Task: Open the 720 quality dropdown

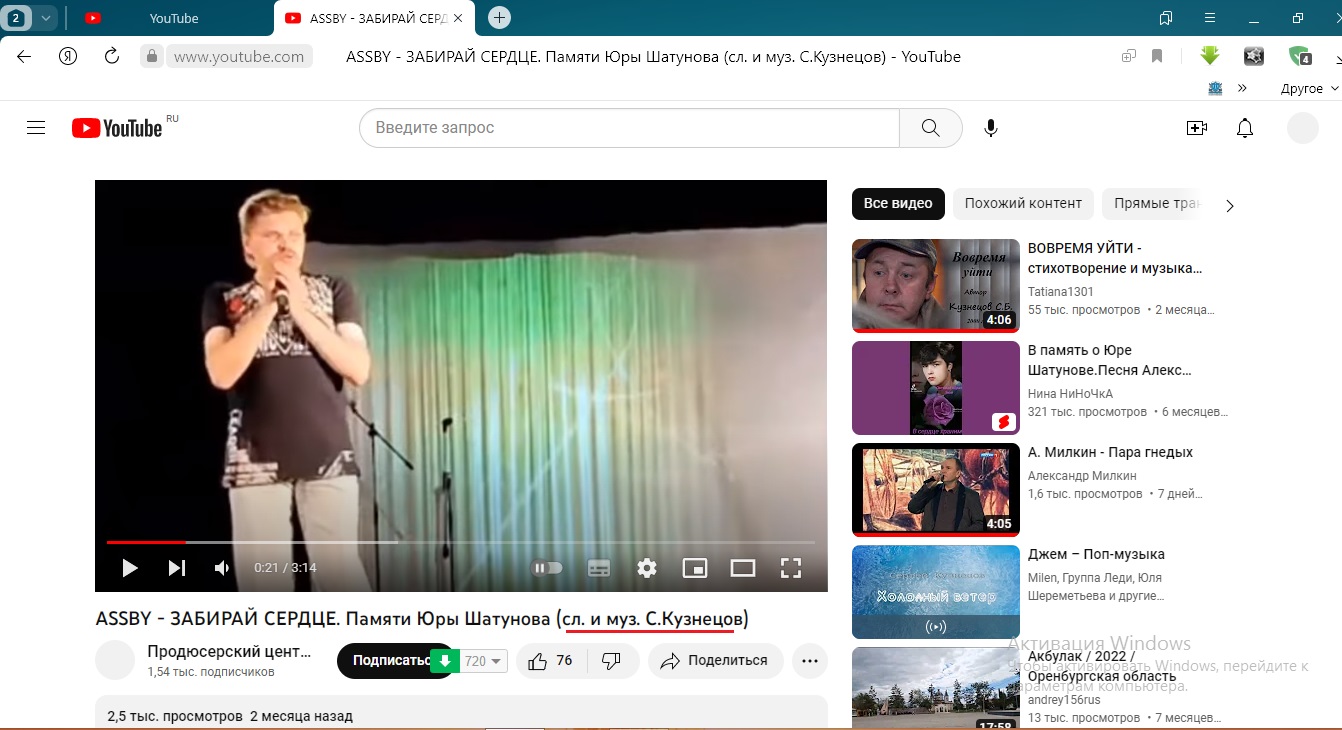Action: pyautogui.click(x=484, y=661)
